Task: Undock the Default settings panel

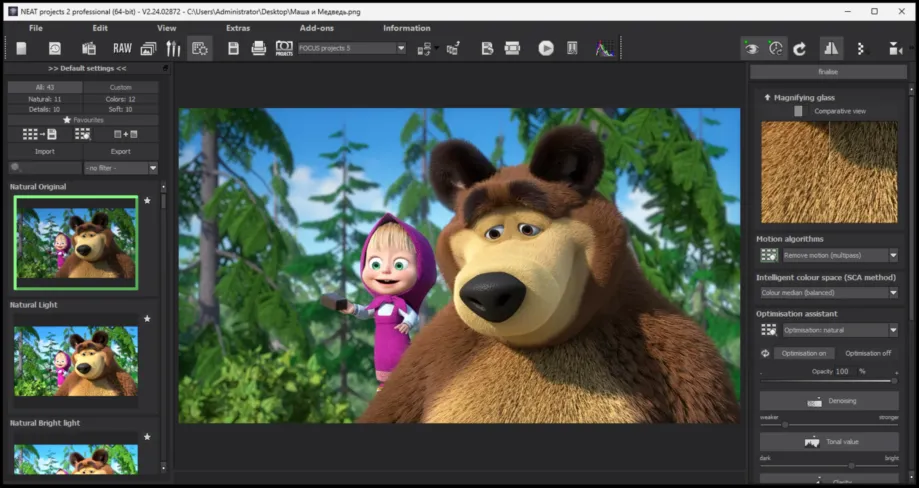Action: 165,69
